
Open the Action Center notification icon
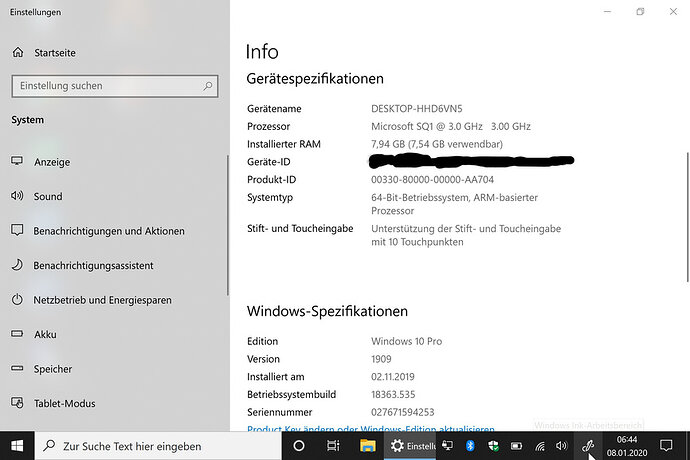pos(666,446)
